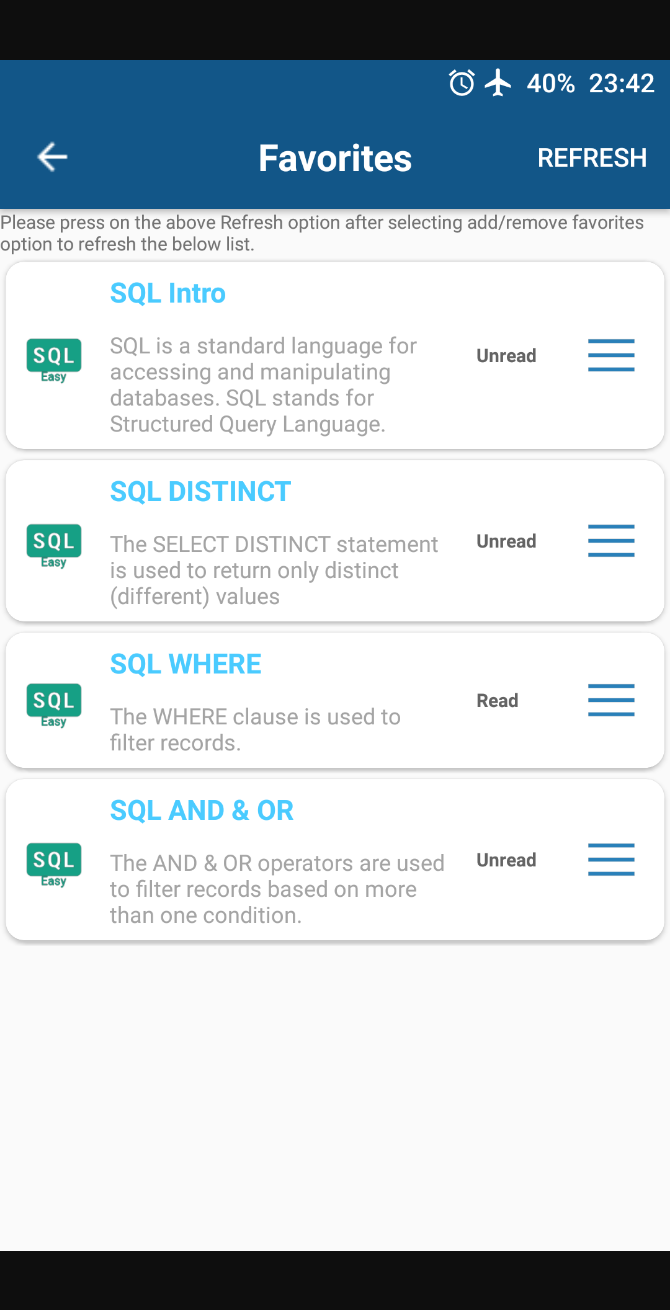Tap SQL Easy icon beside SQL AND & OR
The height and width of the screenshot is (1310, 670).
point(54,864)
